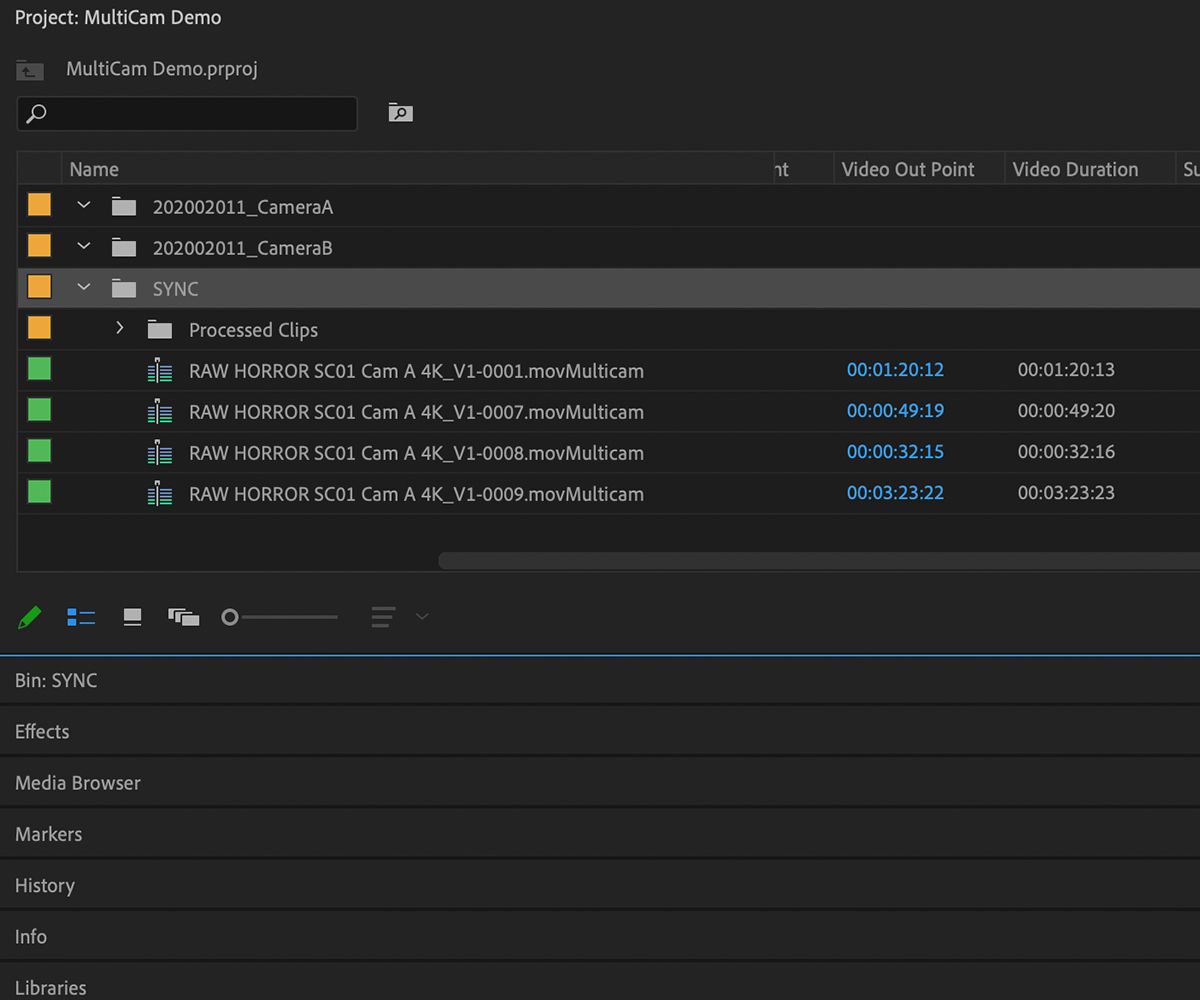Collapse the SYNC bin chevron

click(84, 287)
